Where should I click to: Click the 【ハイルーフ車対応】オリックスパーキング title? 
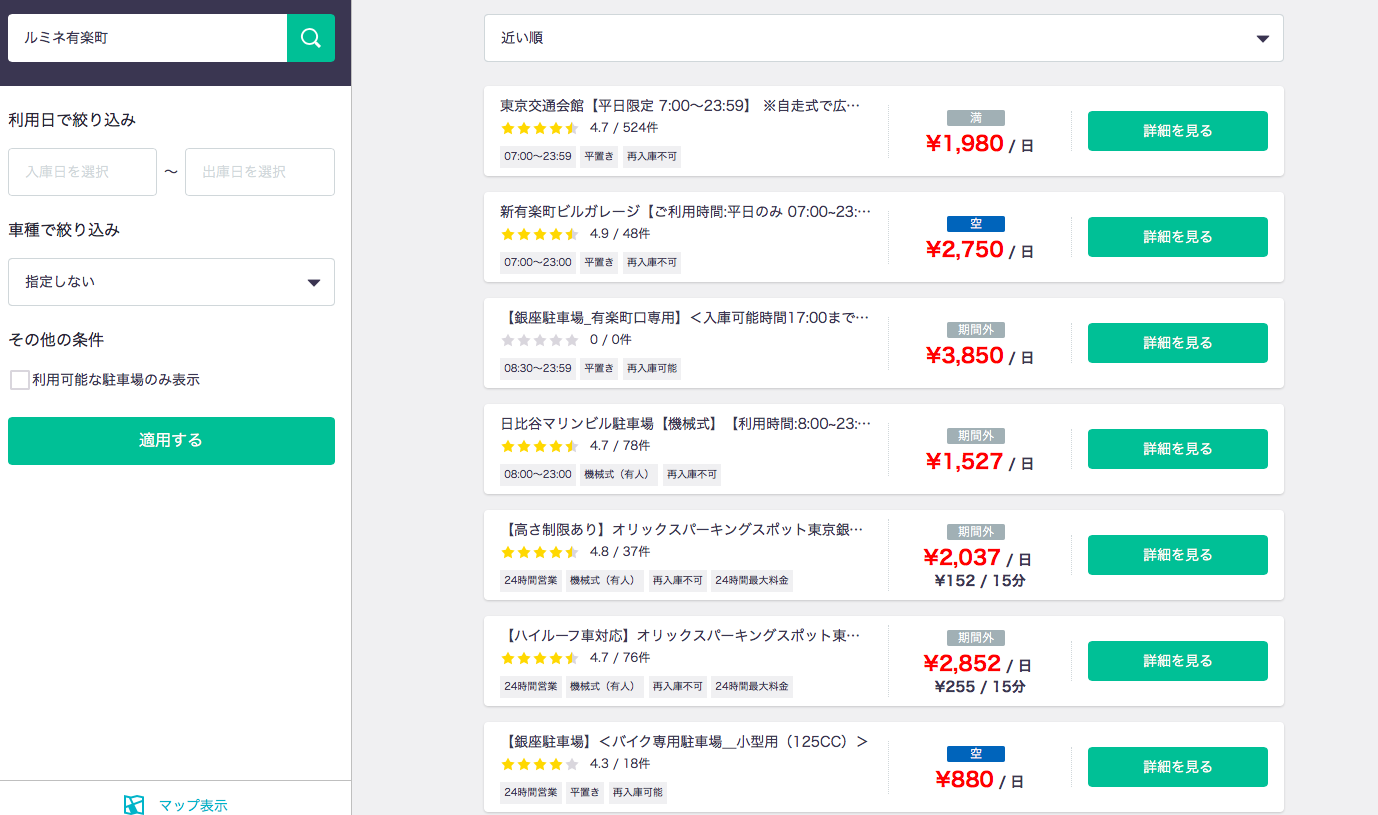pyautogui.click(x=680, y=636)
